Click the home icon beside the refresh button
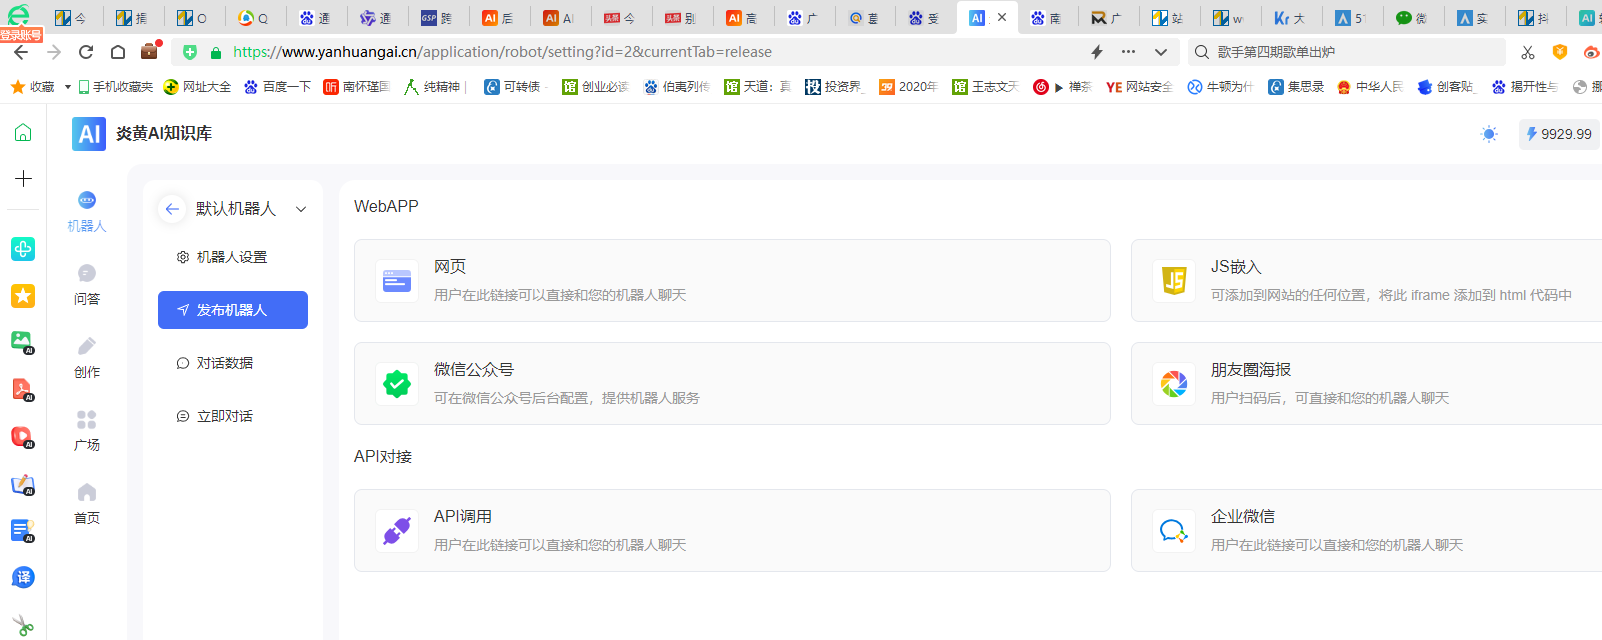The image size is (1602, 640). pyautogui.click(x=118, y=52)
